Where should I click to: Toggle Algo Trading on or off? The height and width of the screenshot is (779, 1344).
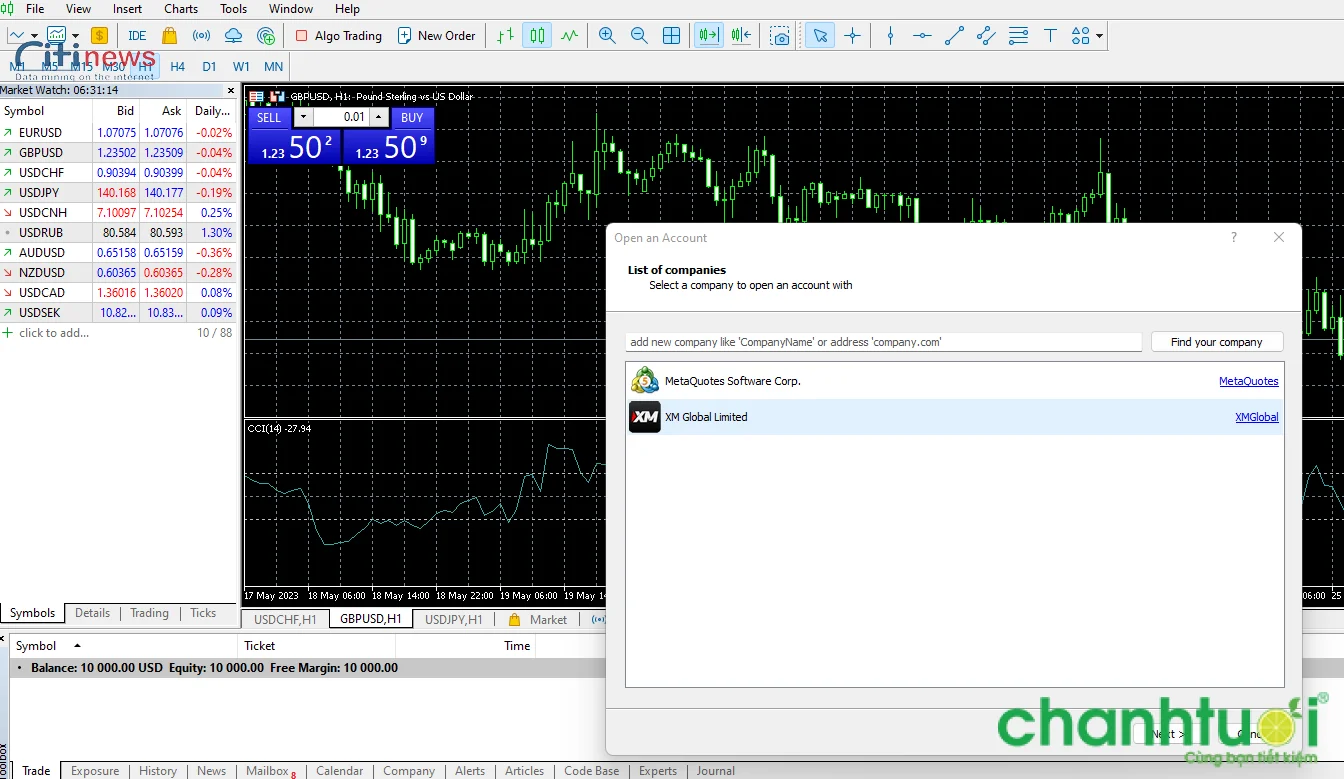tap(339, 36)
